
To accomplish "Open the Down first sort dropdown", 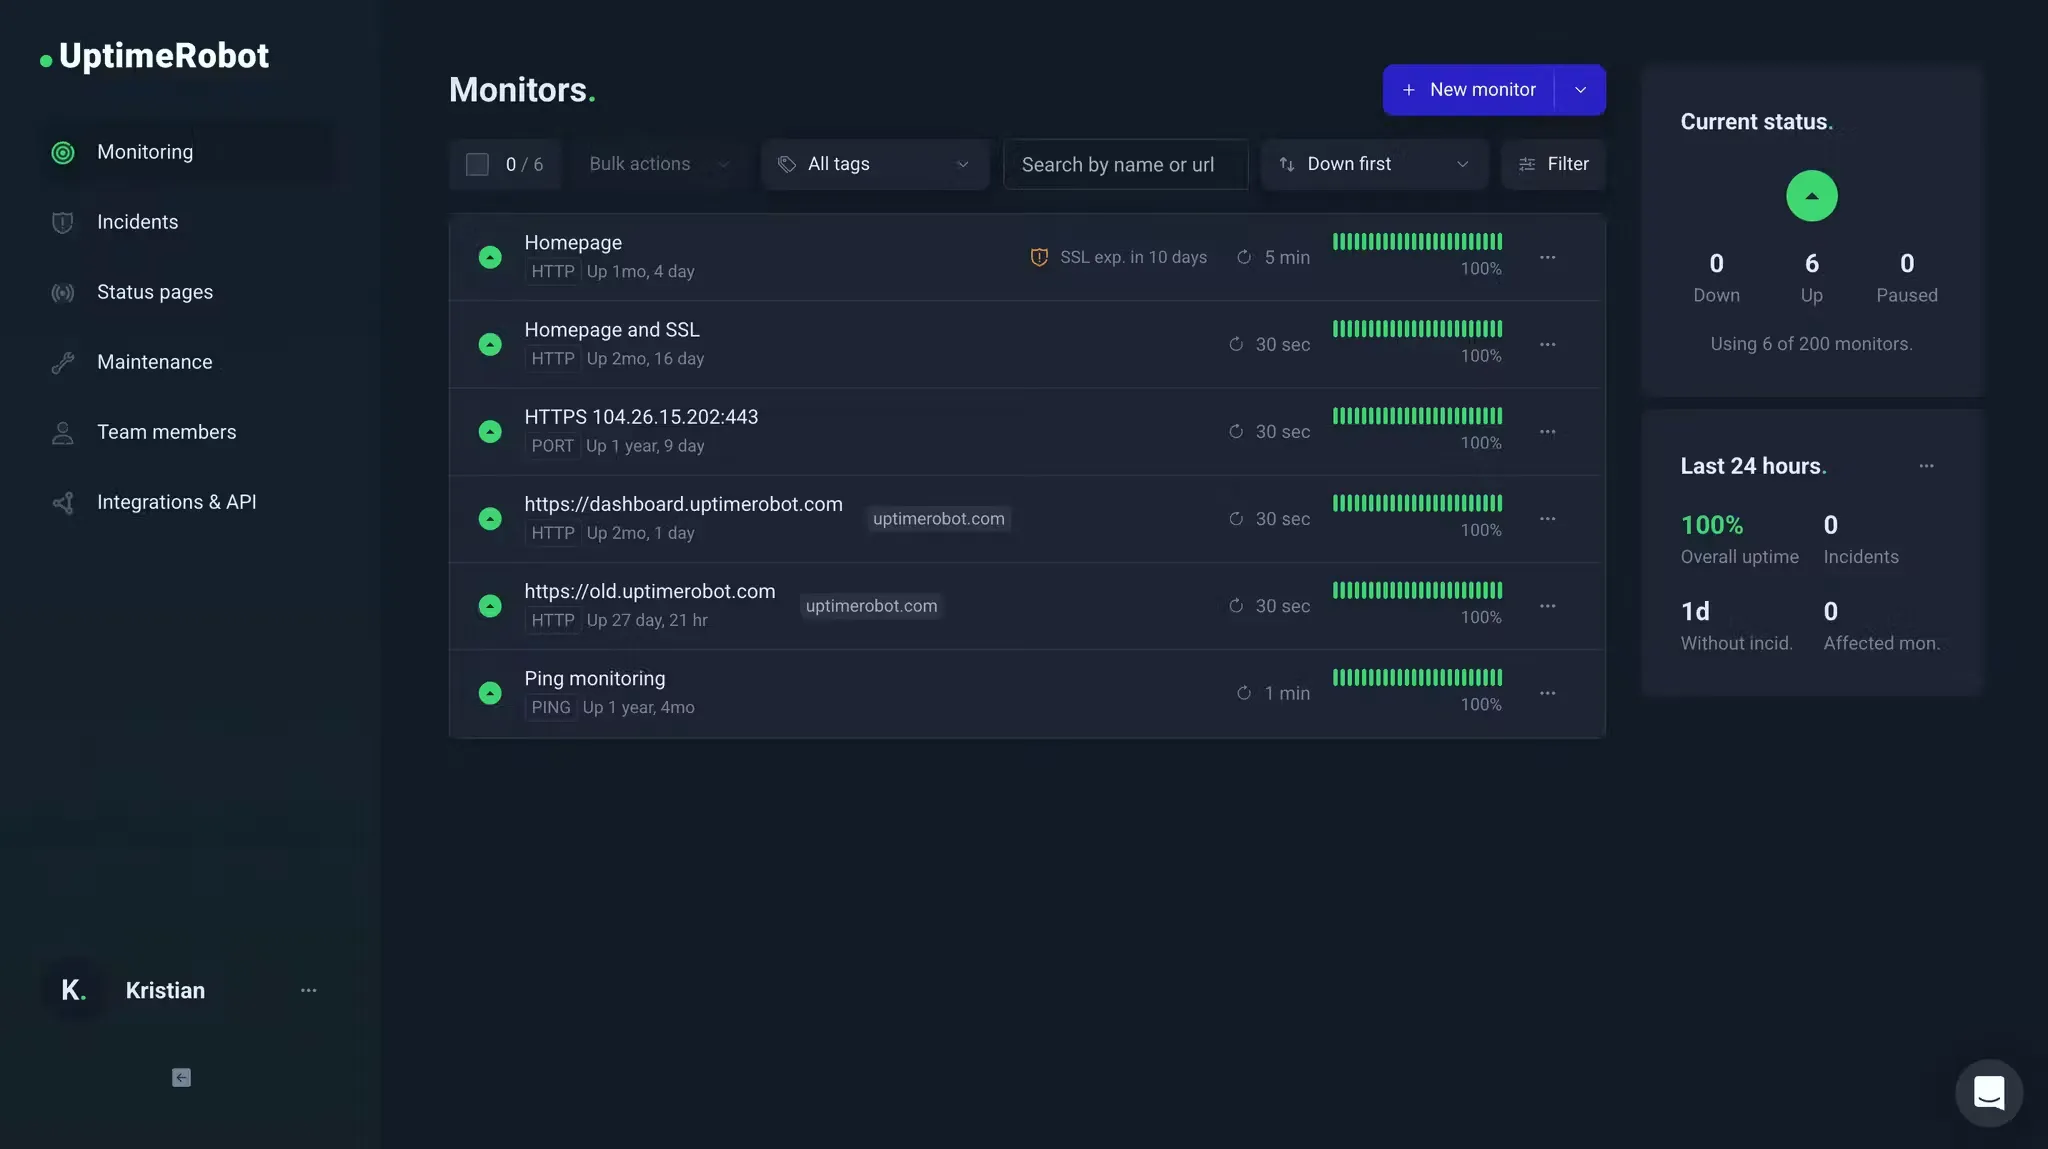I will pos(1375,164).
